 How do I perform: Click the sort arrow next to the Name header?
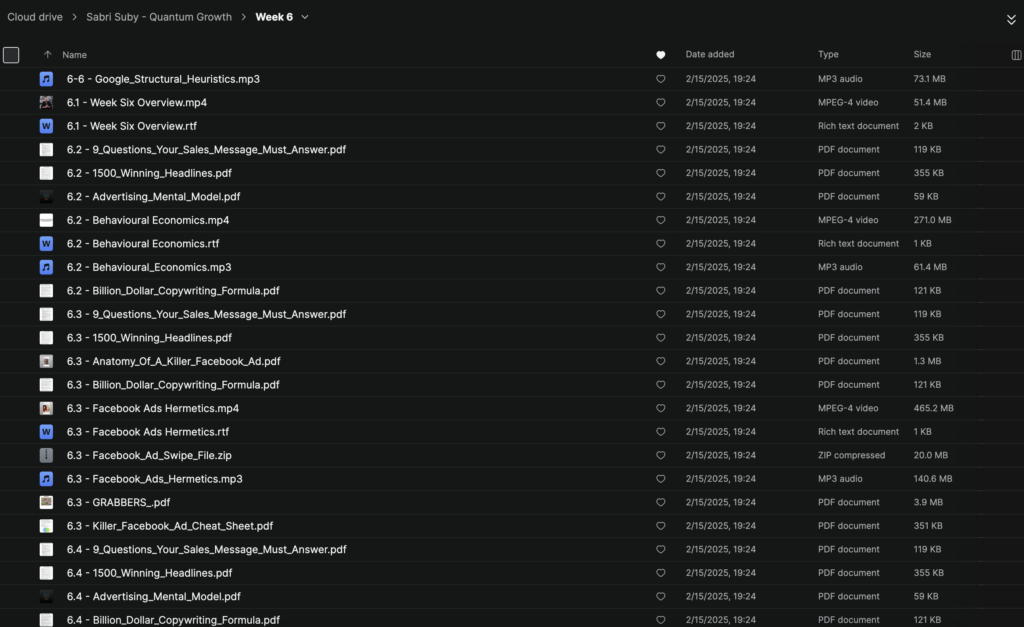(47, 54)
